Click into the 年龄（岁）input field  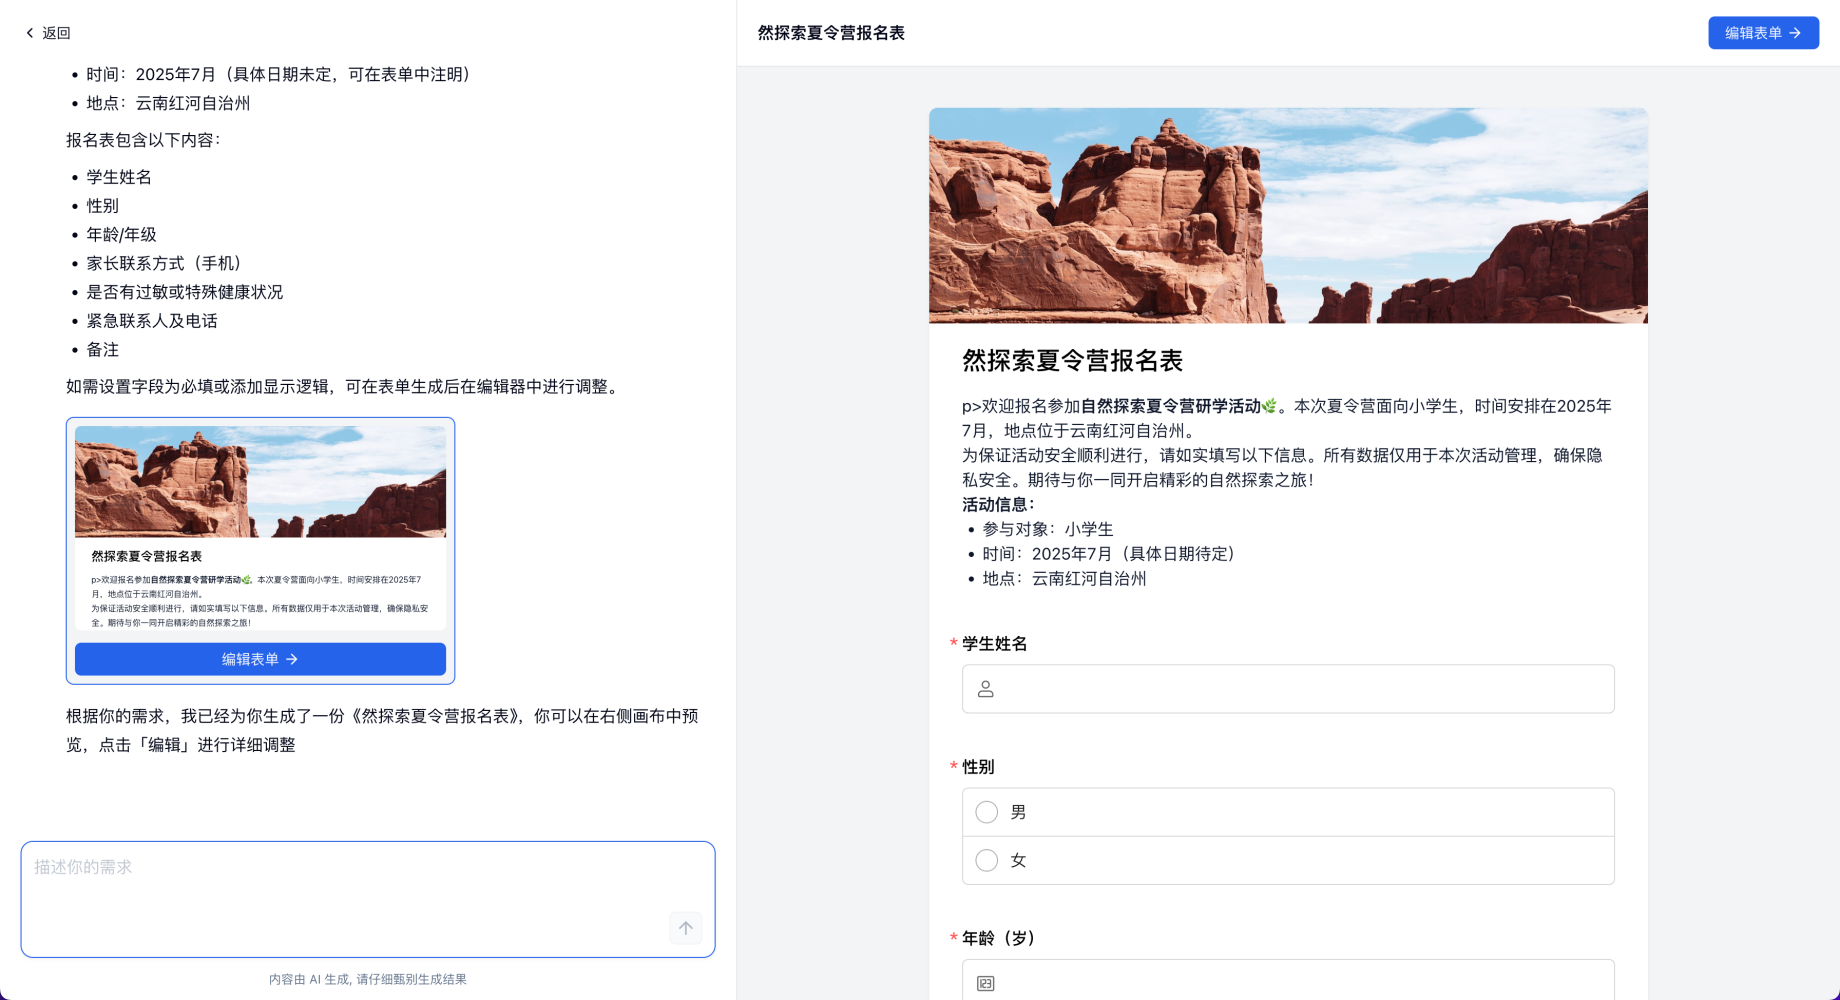point(1300,982)
